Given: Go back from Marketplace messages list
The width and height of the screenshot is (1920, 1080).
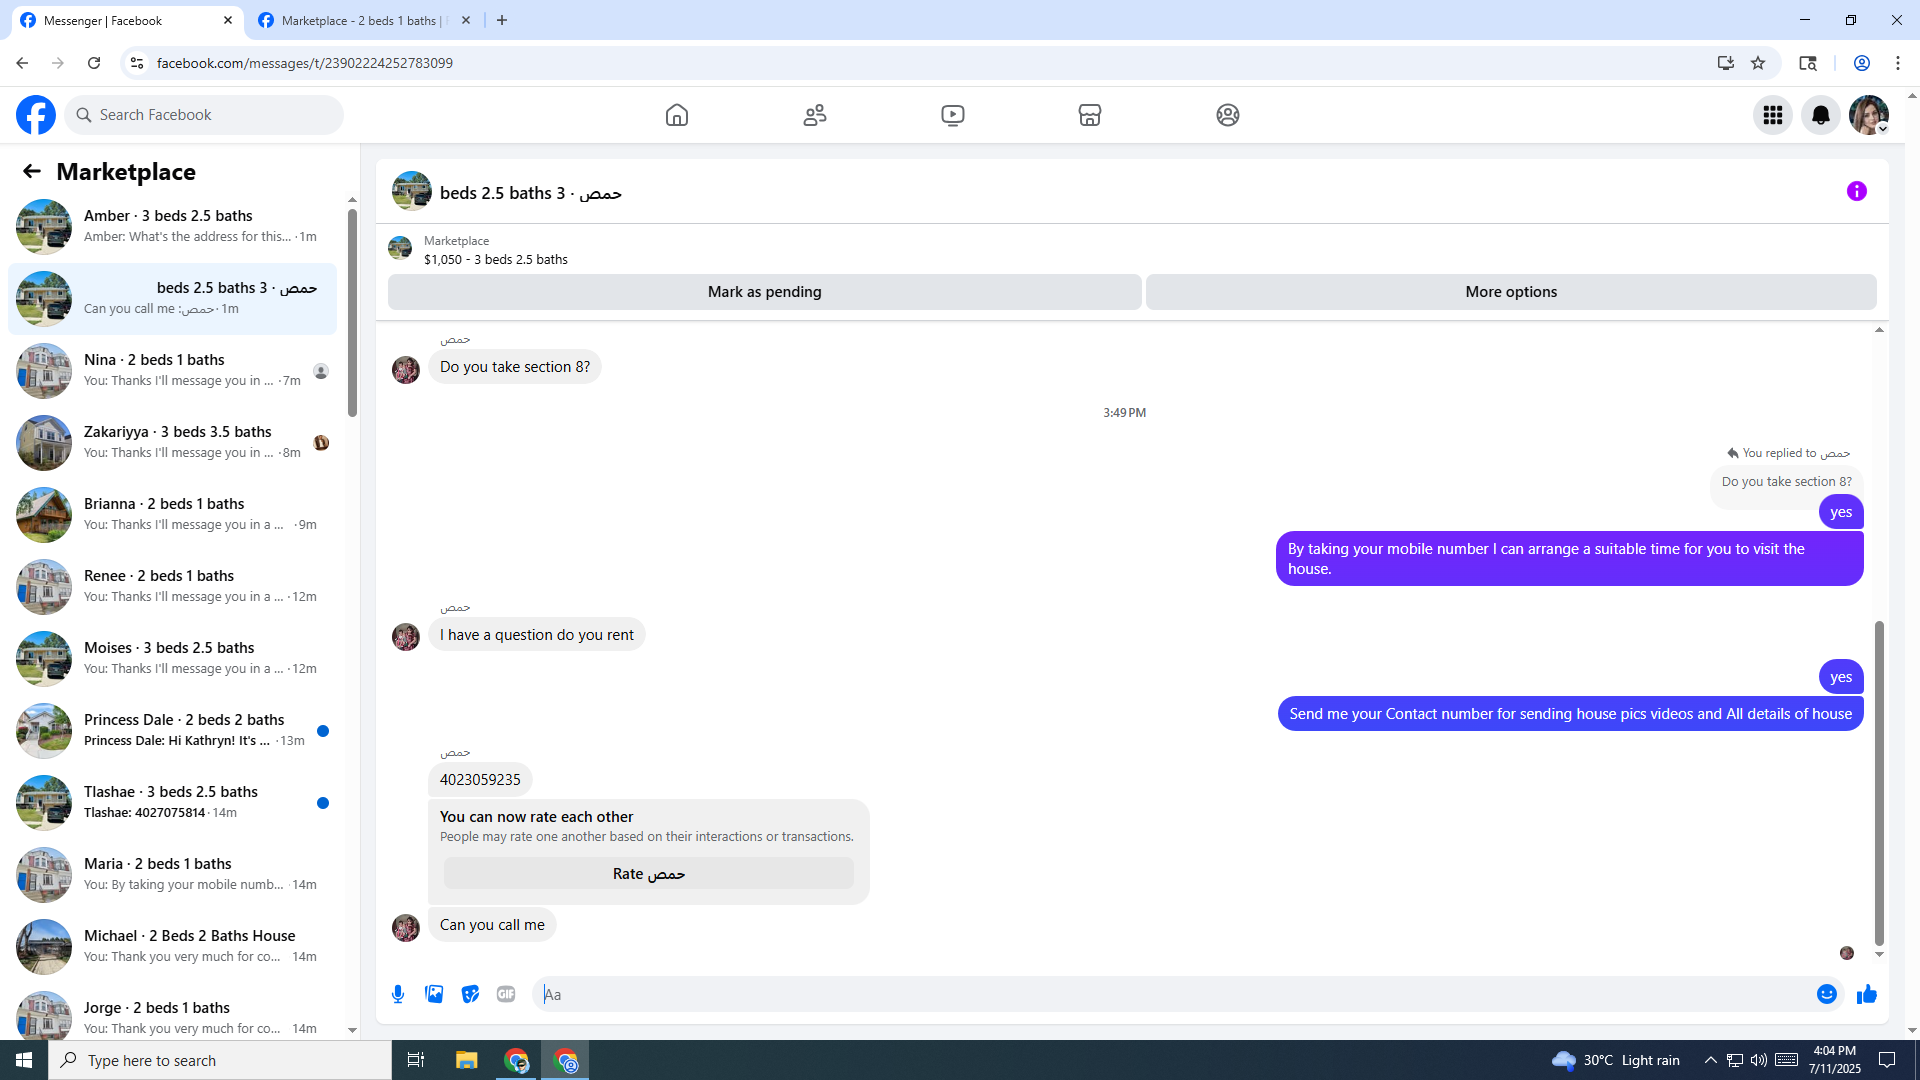Looking at the screenshot, I should coord(32,171).
